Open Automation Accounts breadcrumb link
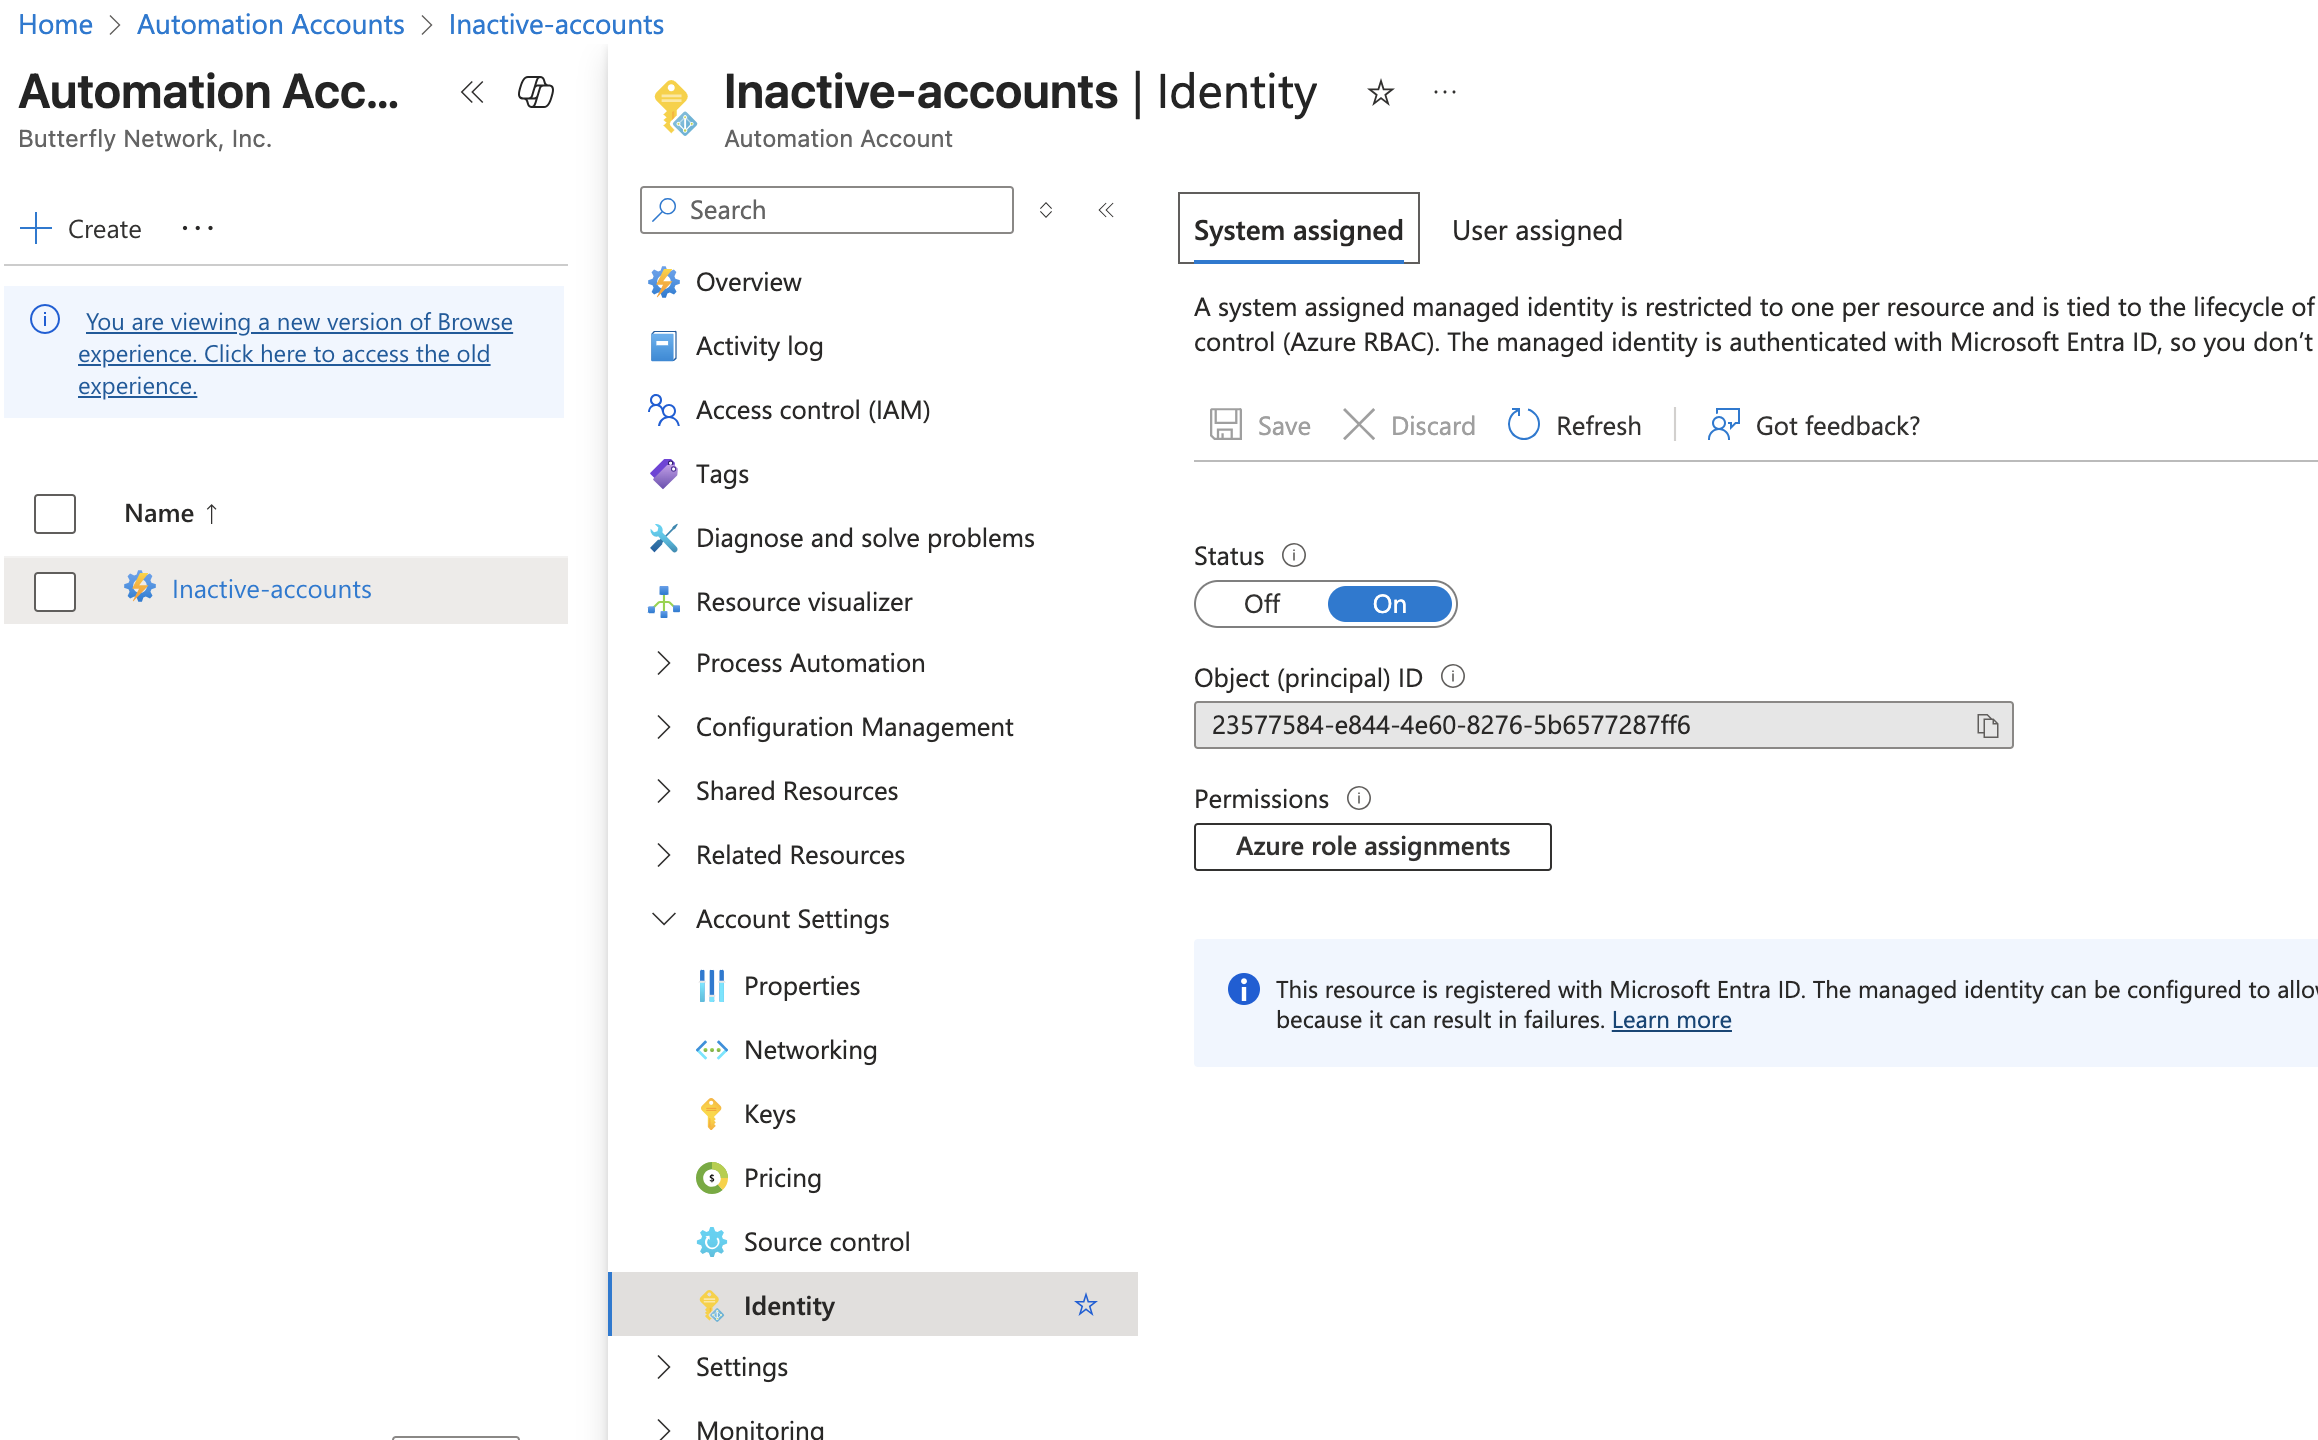Image resolution: width=2318 pixels, height=1440 pixels. [x=270, y=24]
